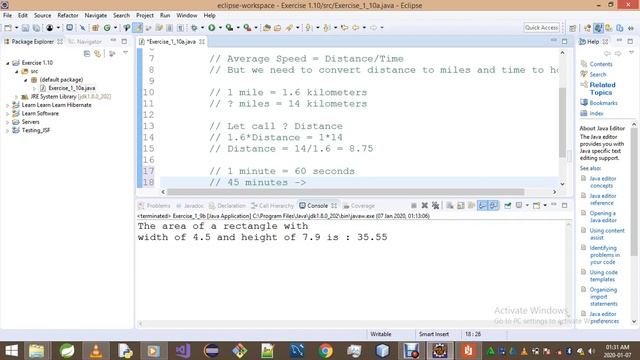
Task: Click Clear Console icon
Action: coord(450,205)
